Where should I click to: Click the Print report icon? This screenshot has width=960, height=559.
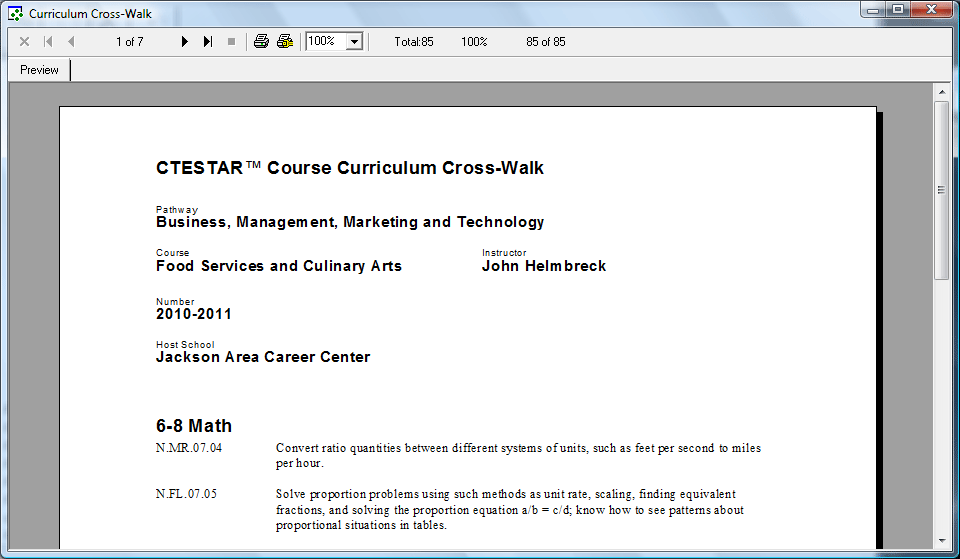[261, 42]
